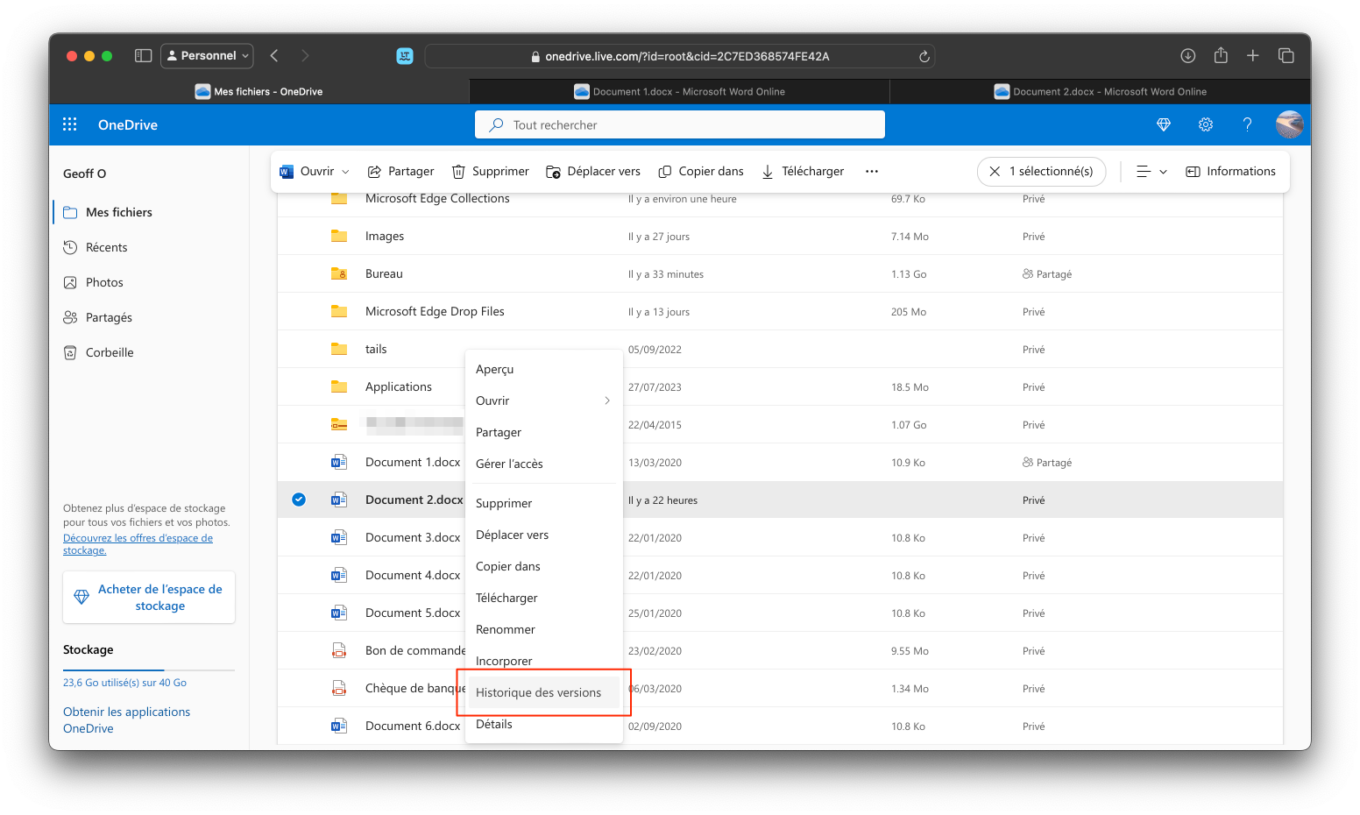Viewport: 1360px width, 815px height.
Task: Open the OneDrive app launcher grid
Action: 70,125
